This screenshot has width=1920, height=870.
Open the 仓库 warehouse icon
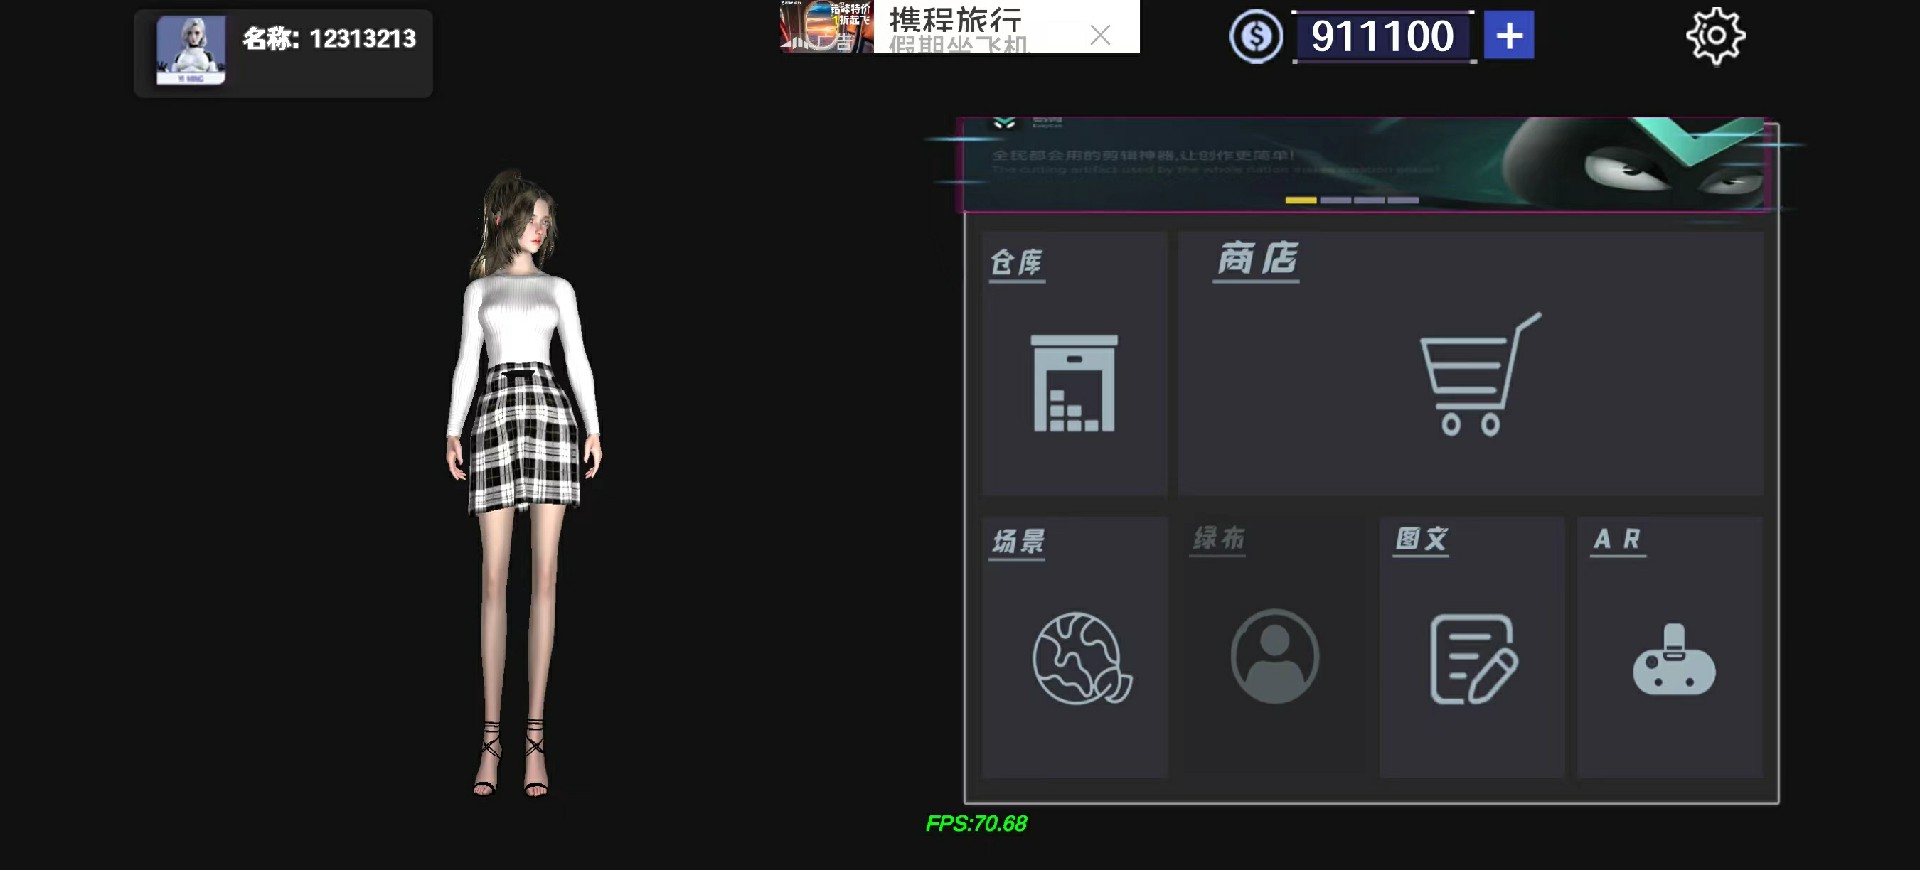[x=1074, y=383]
